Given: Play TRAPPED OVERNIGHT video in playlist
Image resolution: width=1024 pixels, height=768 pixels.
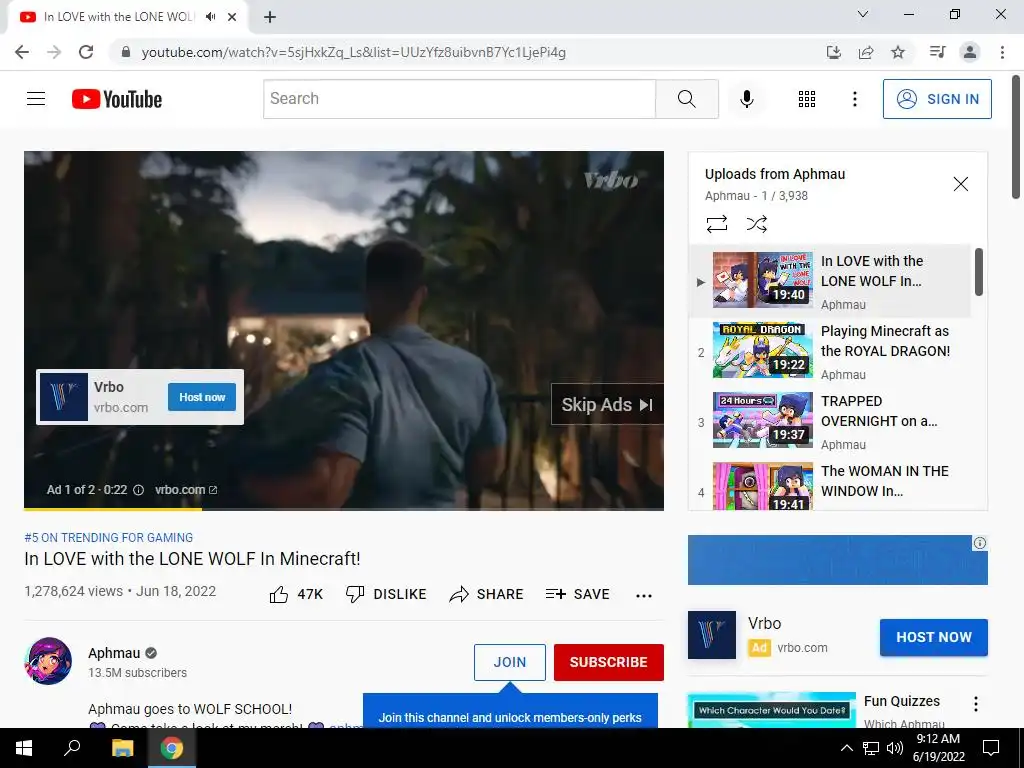Looking at the screenshot, I should click(x=829, y=421).
